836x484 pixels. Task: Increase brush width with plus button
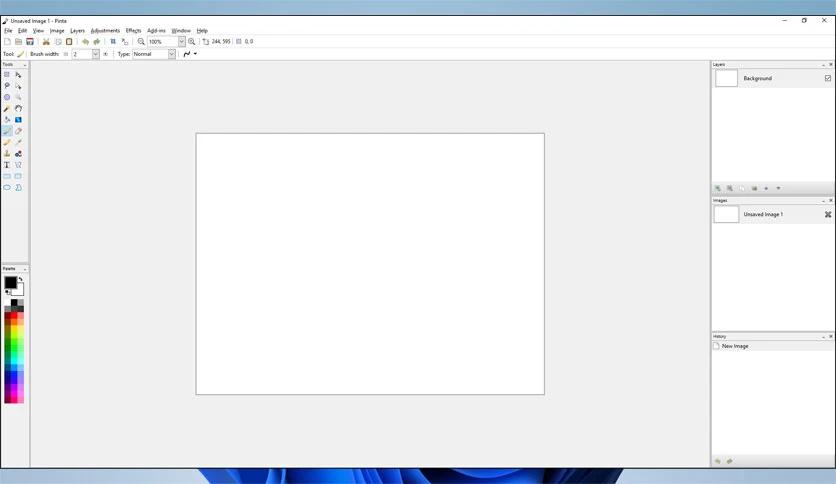106,54
